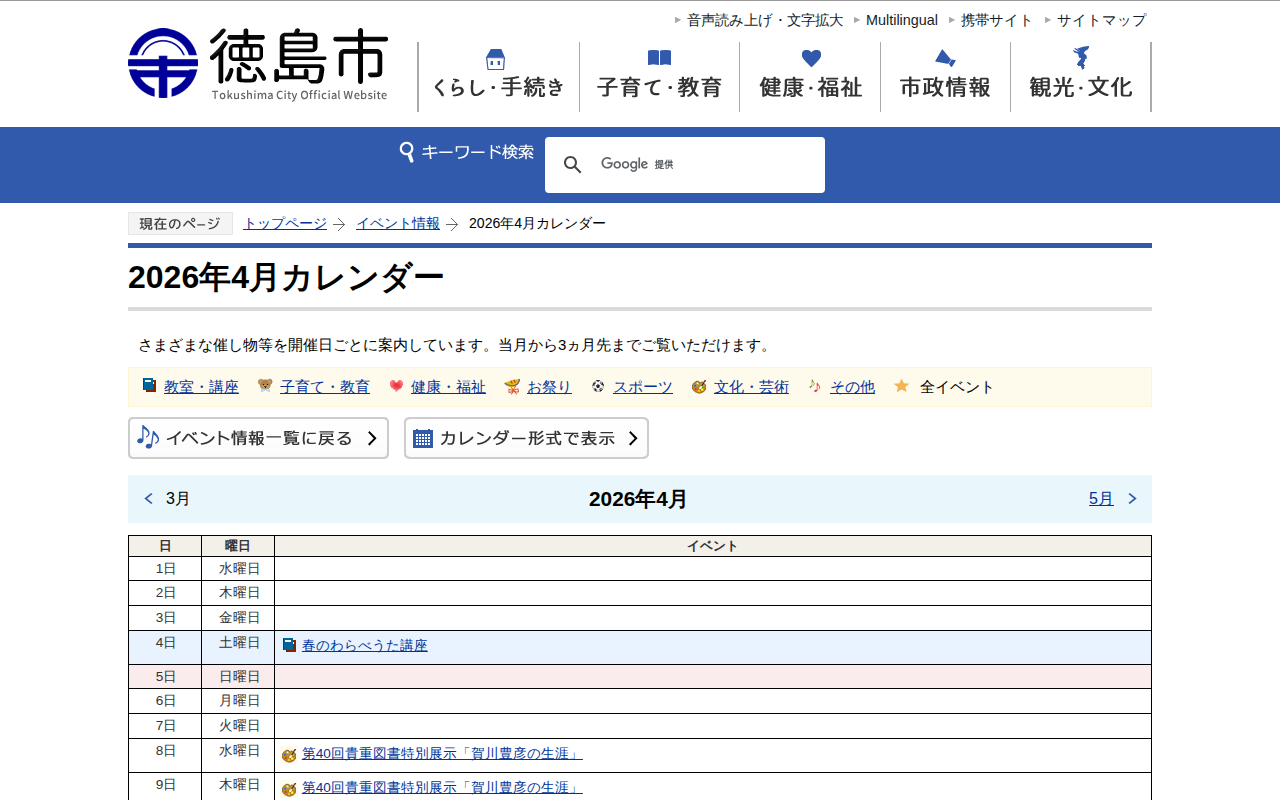Open the くらし・手続き house icon menu
Viewport: 1280px width, 800px height.
(x=496, y=59)
